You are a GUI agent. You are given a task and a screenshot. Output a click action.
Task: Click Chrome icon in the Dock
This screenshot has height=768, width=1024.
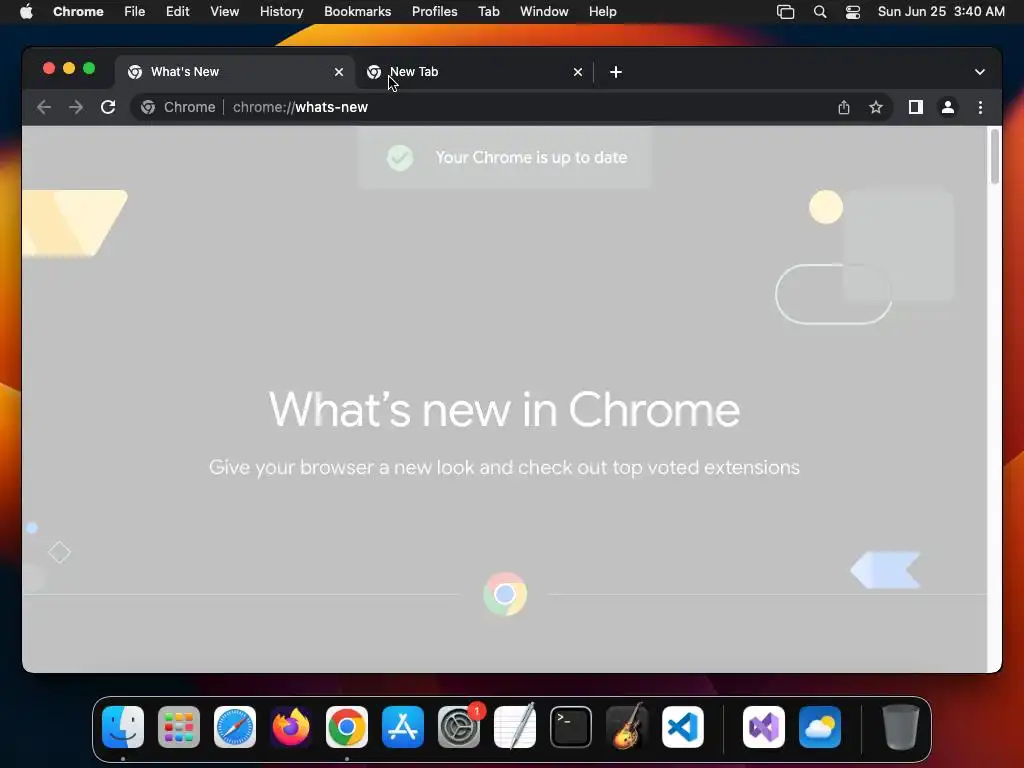[x=347, y=727]
